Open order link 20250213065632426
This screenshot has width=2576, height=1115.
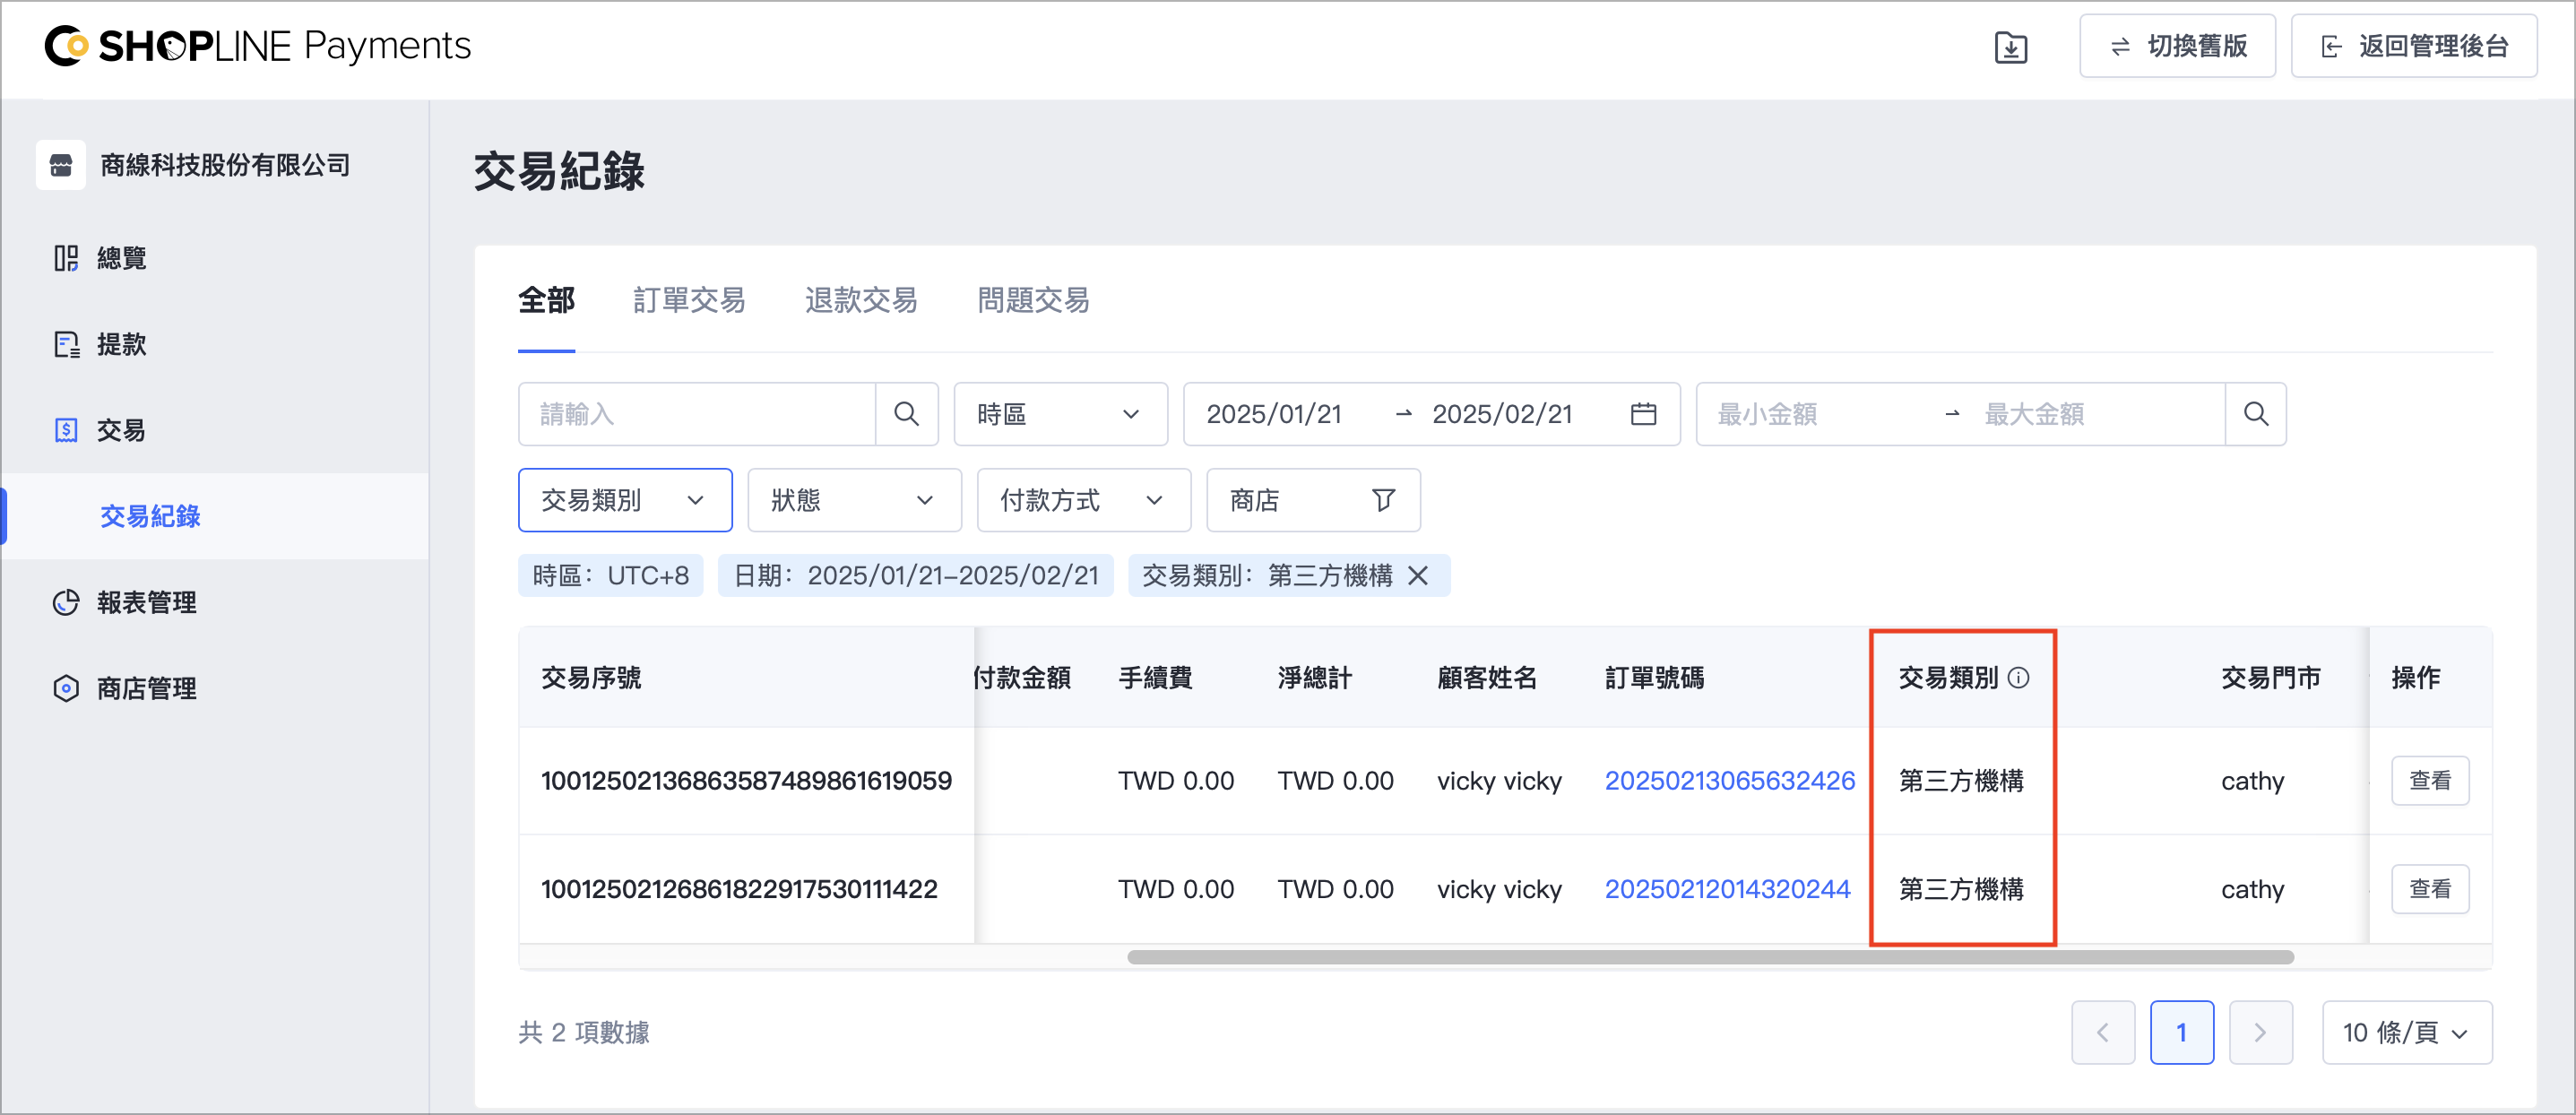1729,781
